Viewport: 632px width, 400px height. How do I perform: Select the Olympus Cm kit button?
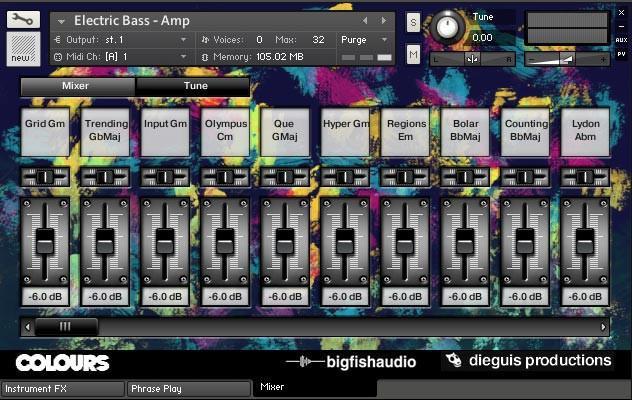225,132
